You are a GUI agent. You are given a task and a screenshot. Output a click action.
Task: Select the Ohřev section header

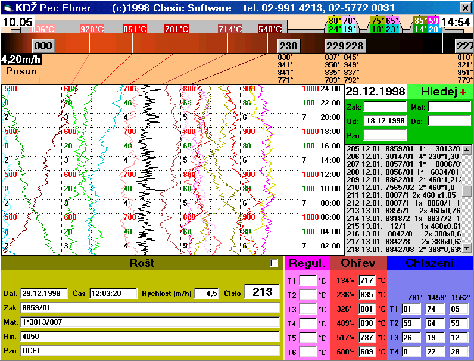358,263
